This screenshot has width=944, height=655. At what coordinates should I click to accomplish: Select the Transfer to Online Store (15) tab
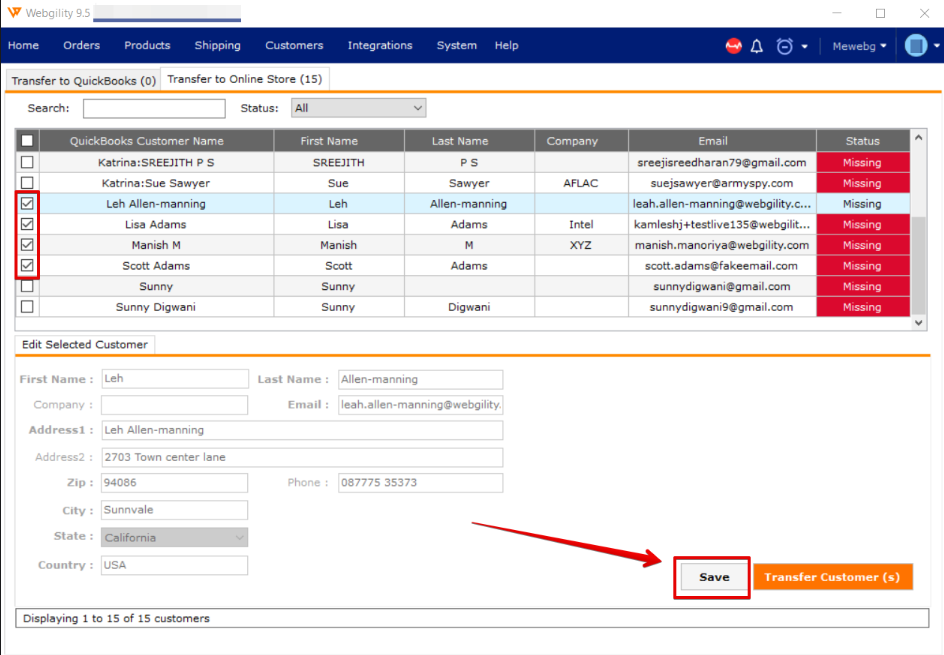coord(245,79)
